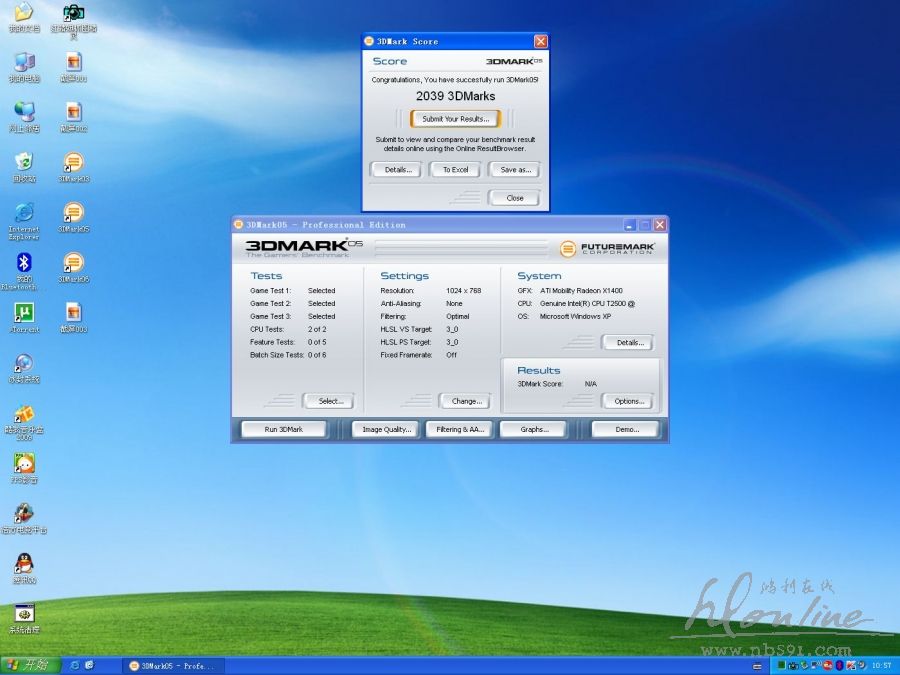
Task: Open the 3DMark03 desktop shortcut
Action: [x=73, y=163]
